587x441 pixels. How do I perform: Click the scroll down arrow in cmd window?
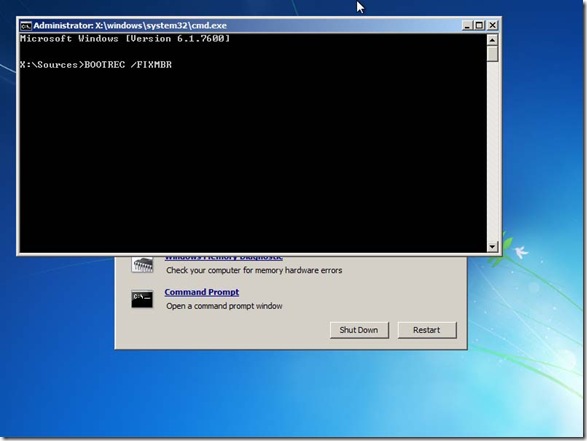click(x=492, y=247)
